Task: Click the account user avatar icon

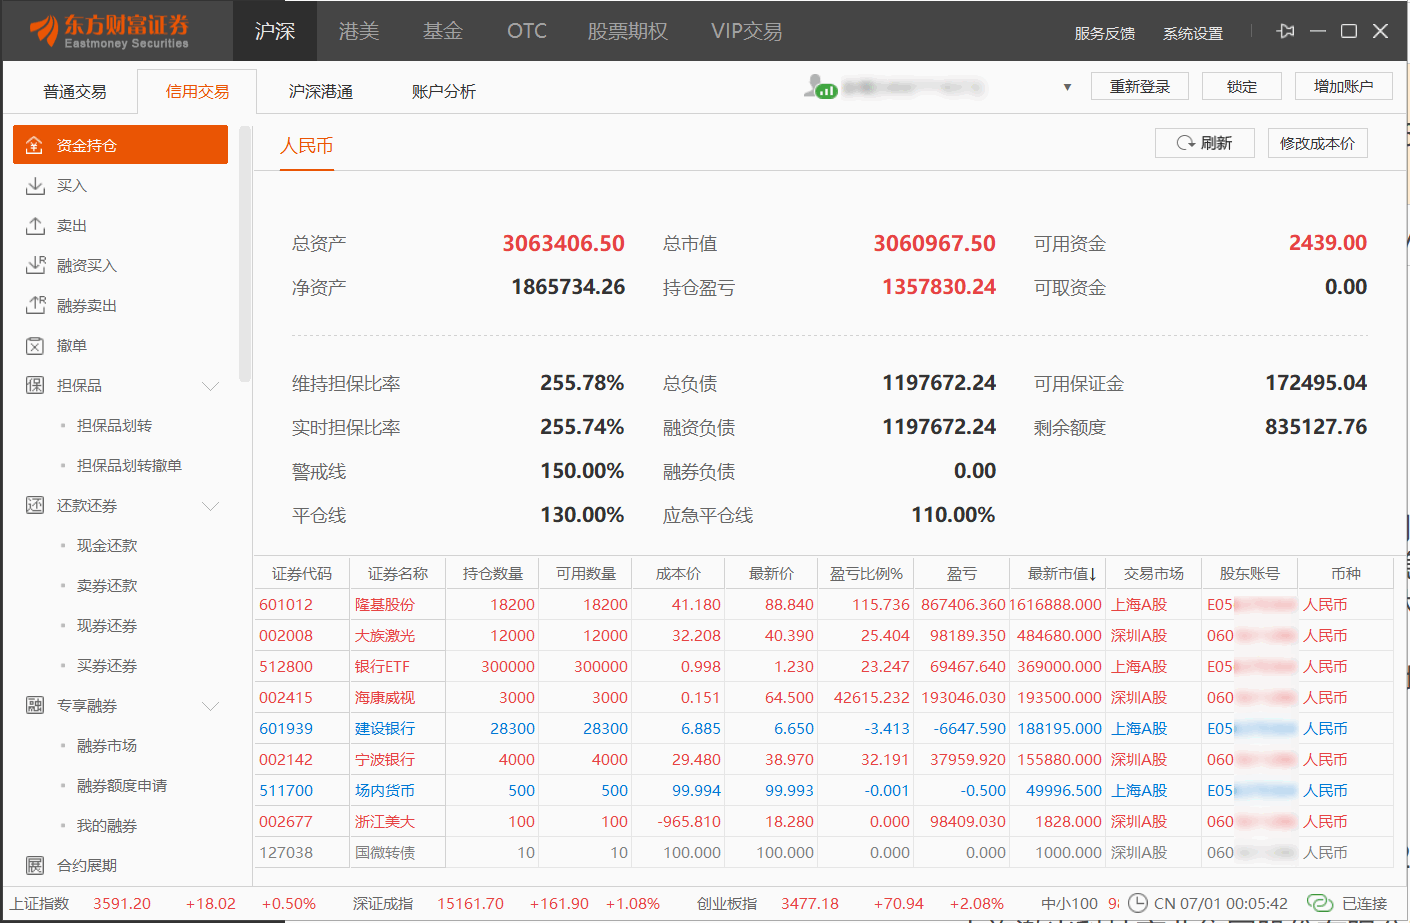Action: coord(820,87)
